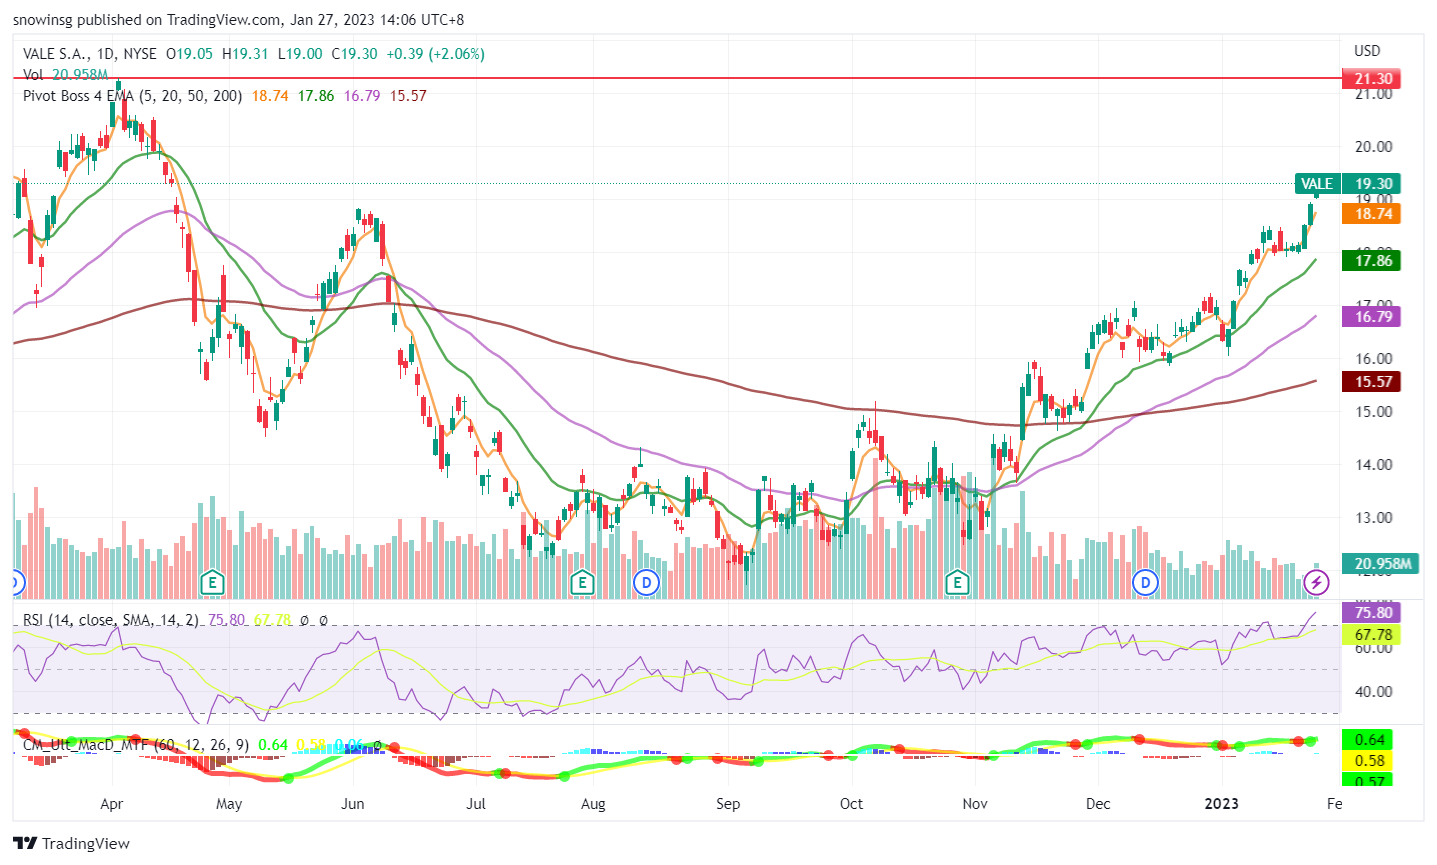Click the green 0.64 MACD axis label
Screen dimensions: 1437x865
click(x=1369, y=740)
